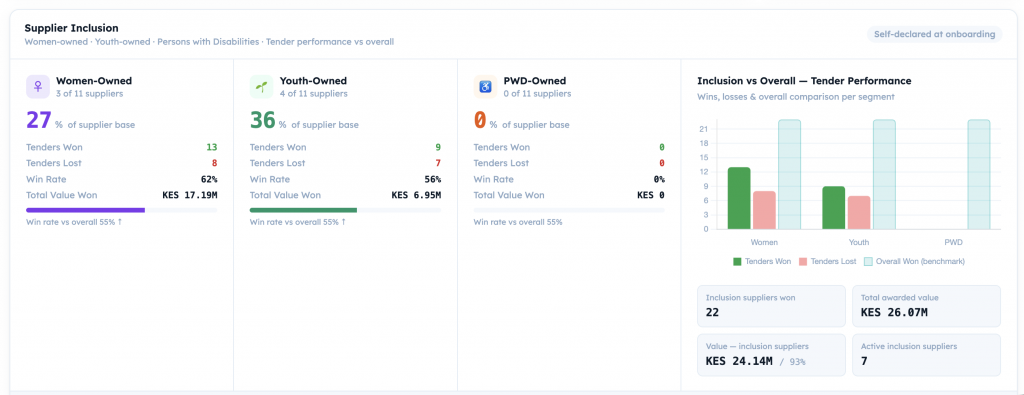Click the PWD-Owned 'KES 0' total value

click(650, 195)
